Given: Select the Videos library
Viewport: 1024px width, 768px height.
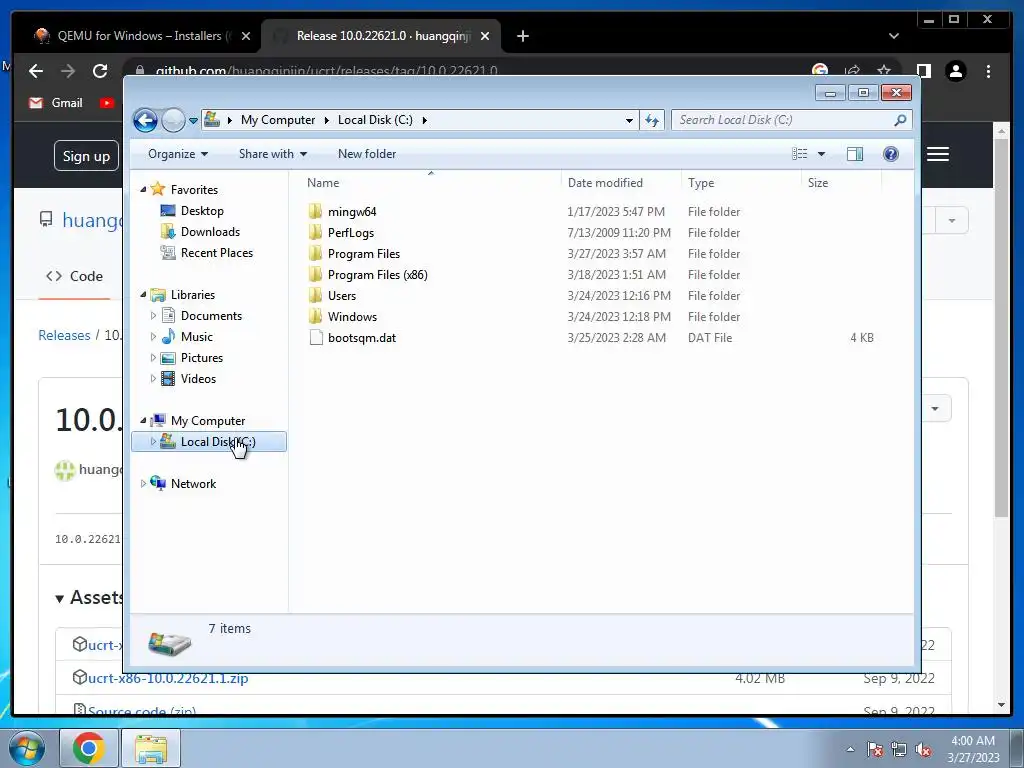Looking at the screenshot, I should (198, 379).
